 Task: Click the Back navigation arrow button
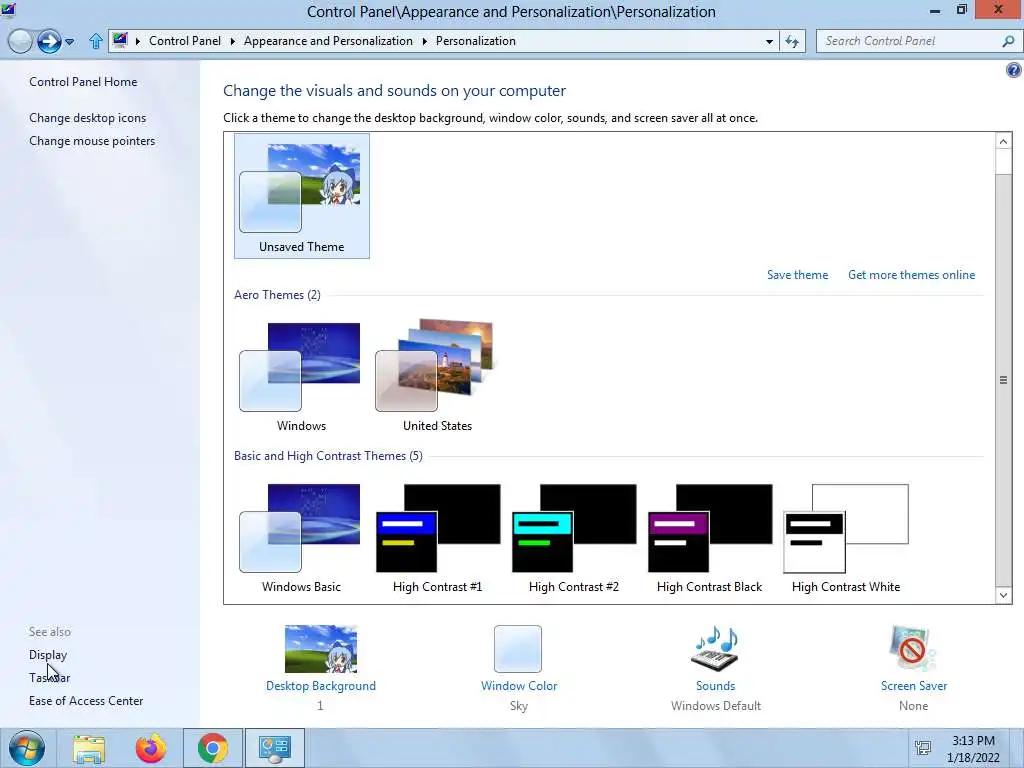pos(20,41)
